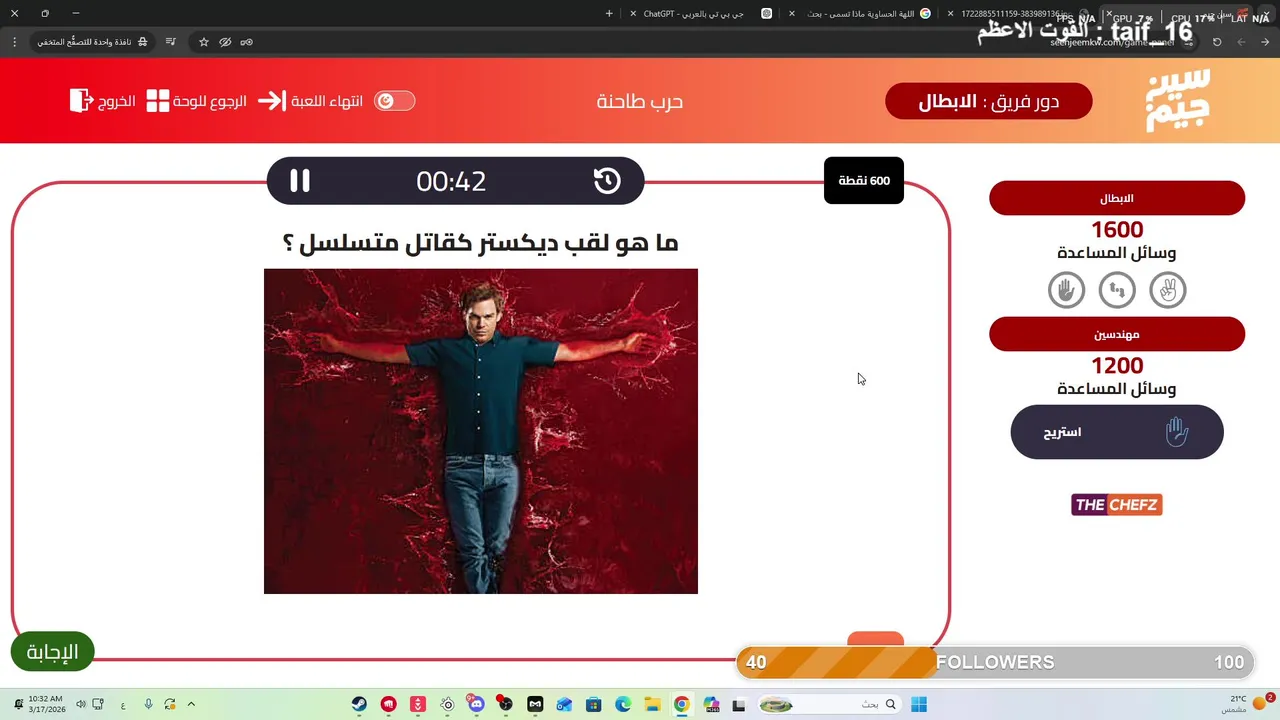The width and height of the screenshot is (1280, 720).
Task: Show hidden system tray icons
Action: [191, 705]
